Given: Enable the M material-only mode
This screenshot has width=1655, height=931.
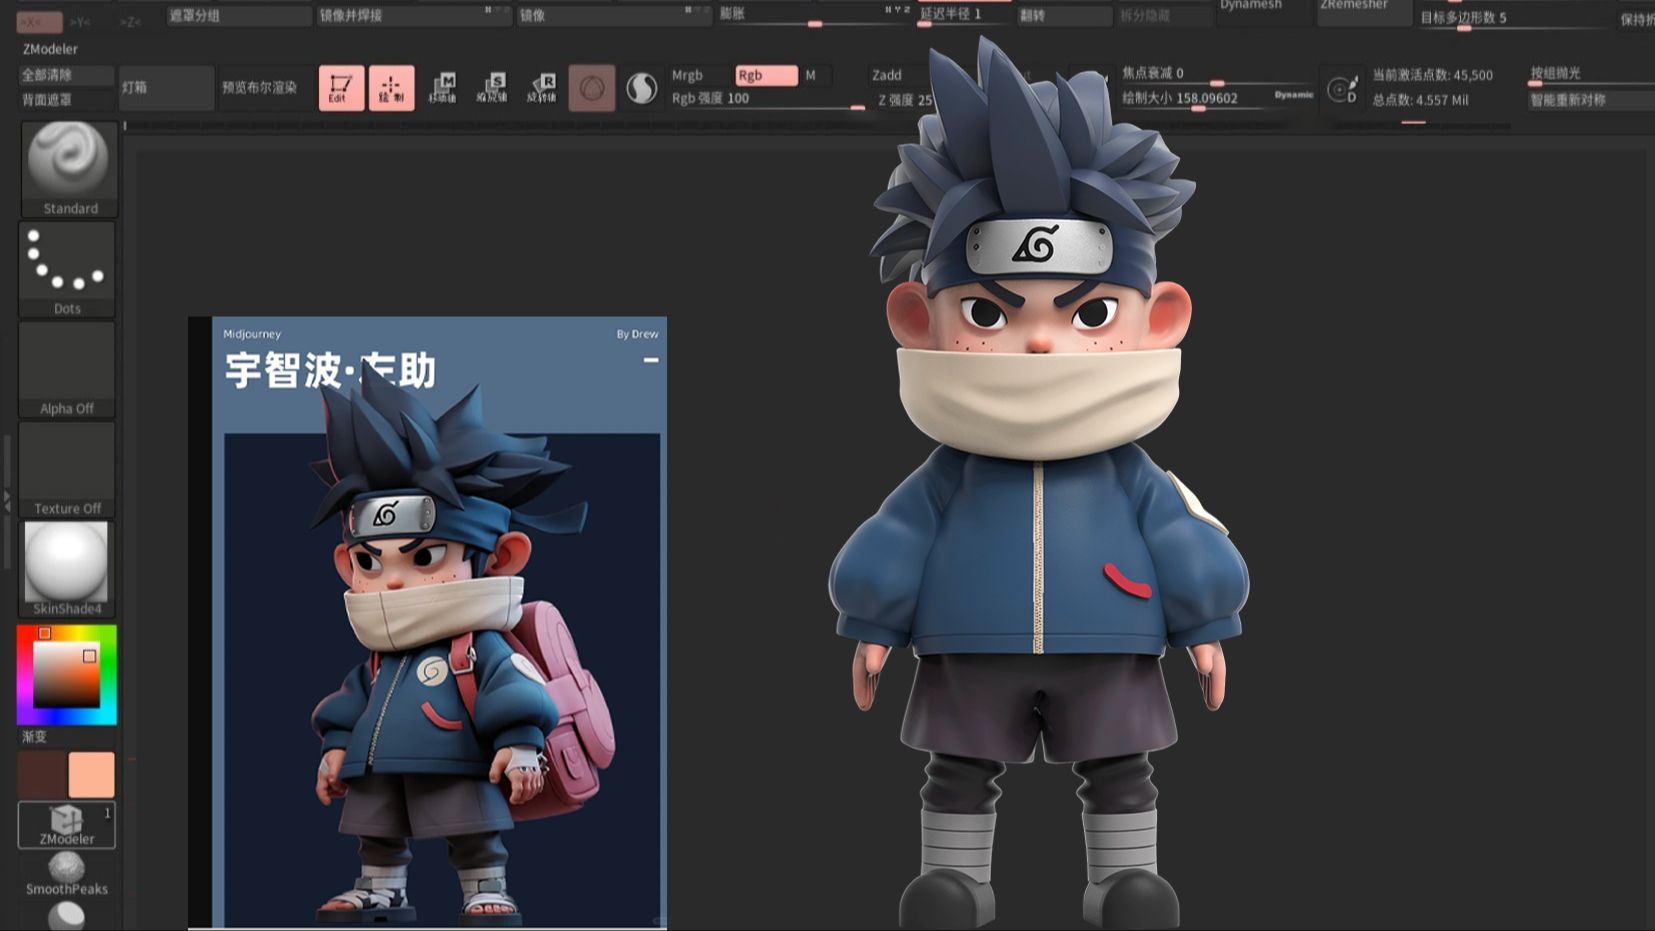Looking at the screenshot, I should point(811,75).
